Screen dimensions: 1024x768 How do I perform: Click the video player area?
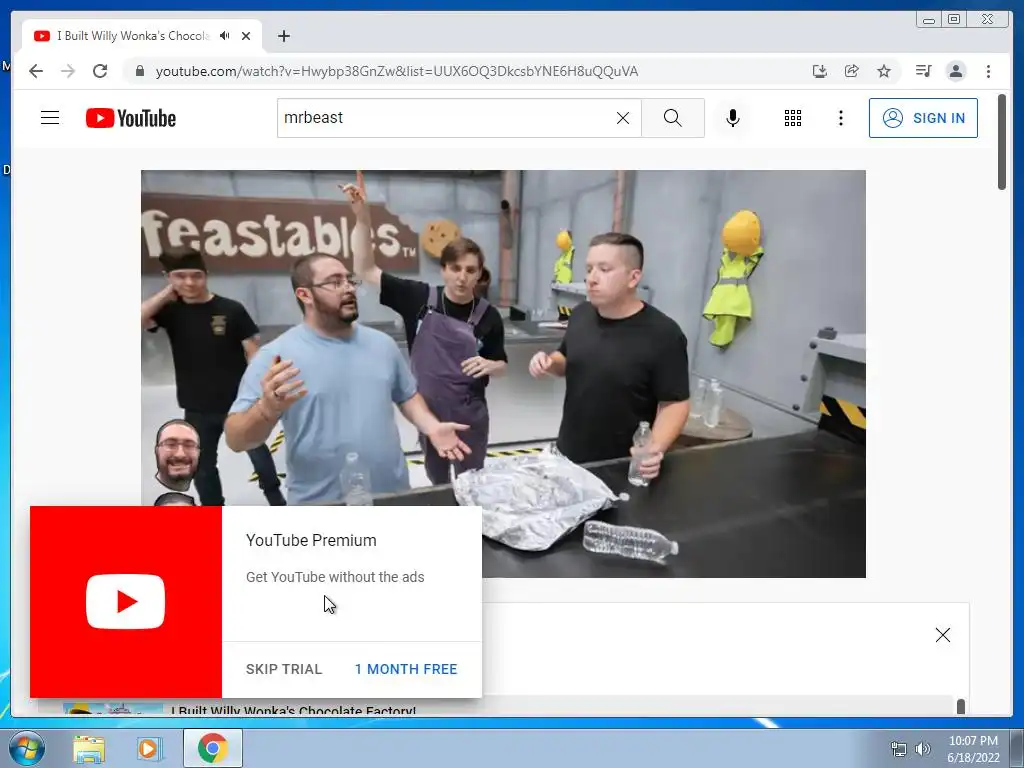(503, 374)
